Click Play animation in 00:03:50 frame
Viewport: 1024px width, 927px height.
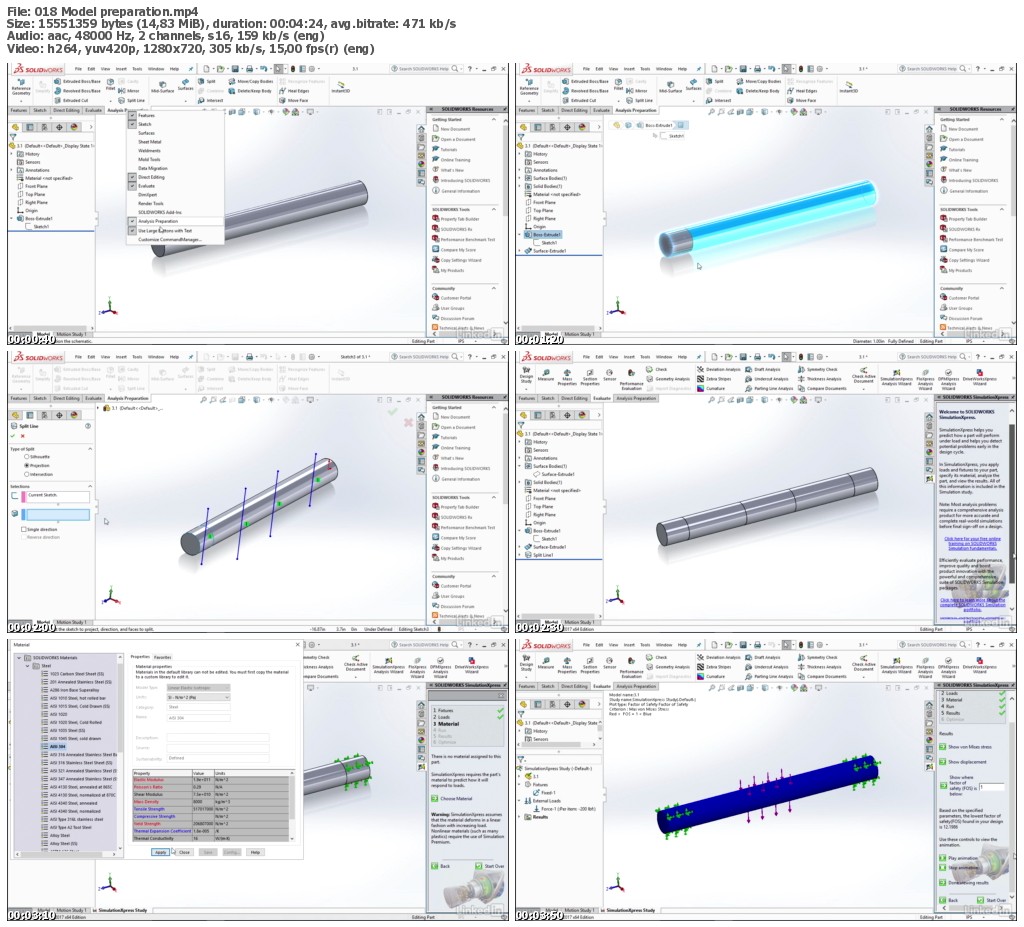pyautogui.click(x=958, y=858)
